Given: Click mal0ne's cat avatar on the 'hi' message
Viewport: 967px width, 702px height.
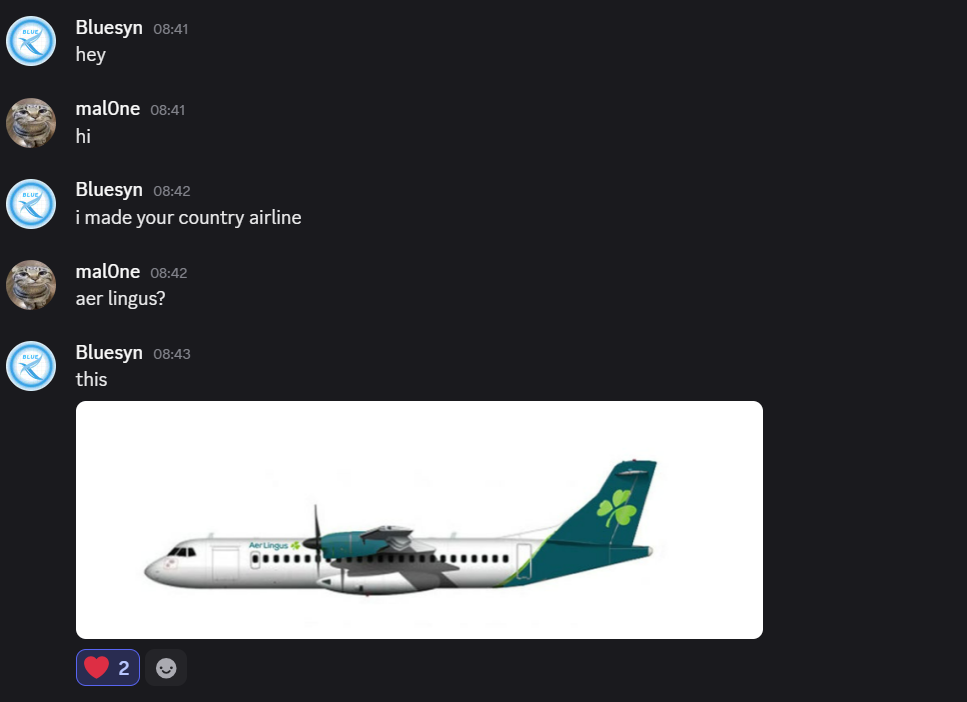Looking at the screenshot, I should 31,123.
